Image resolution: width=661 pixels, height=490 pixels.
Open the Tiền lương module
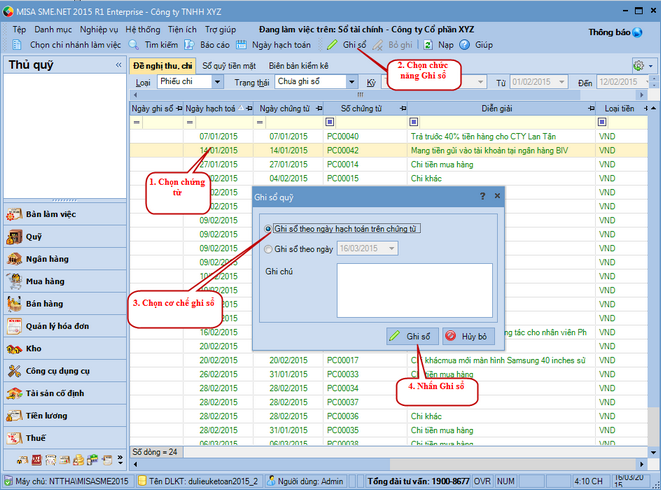tap(65, 415)
